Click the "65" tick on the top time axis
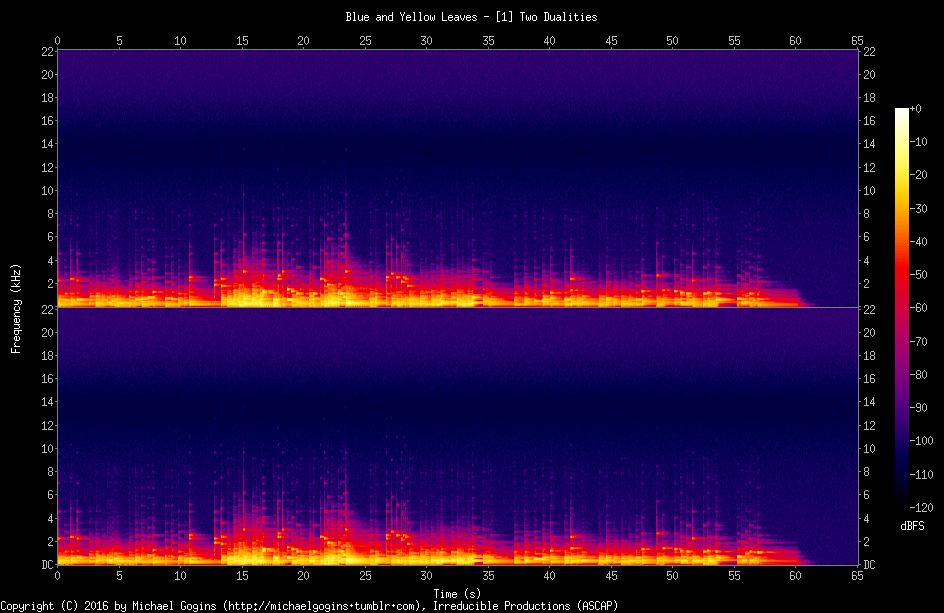This screenshot has height=613, width=944. point(857,41)
